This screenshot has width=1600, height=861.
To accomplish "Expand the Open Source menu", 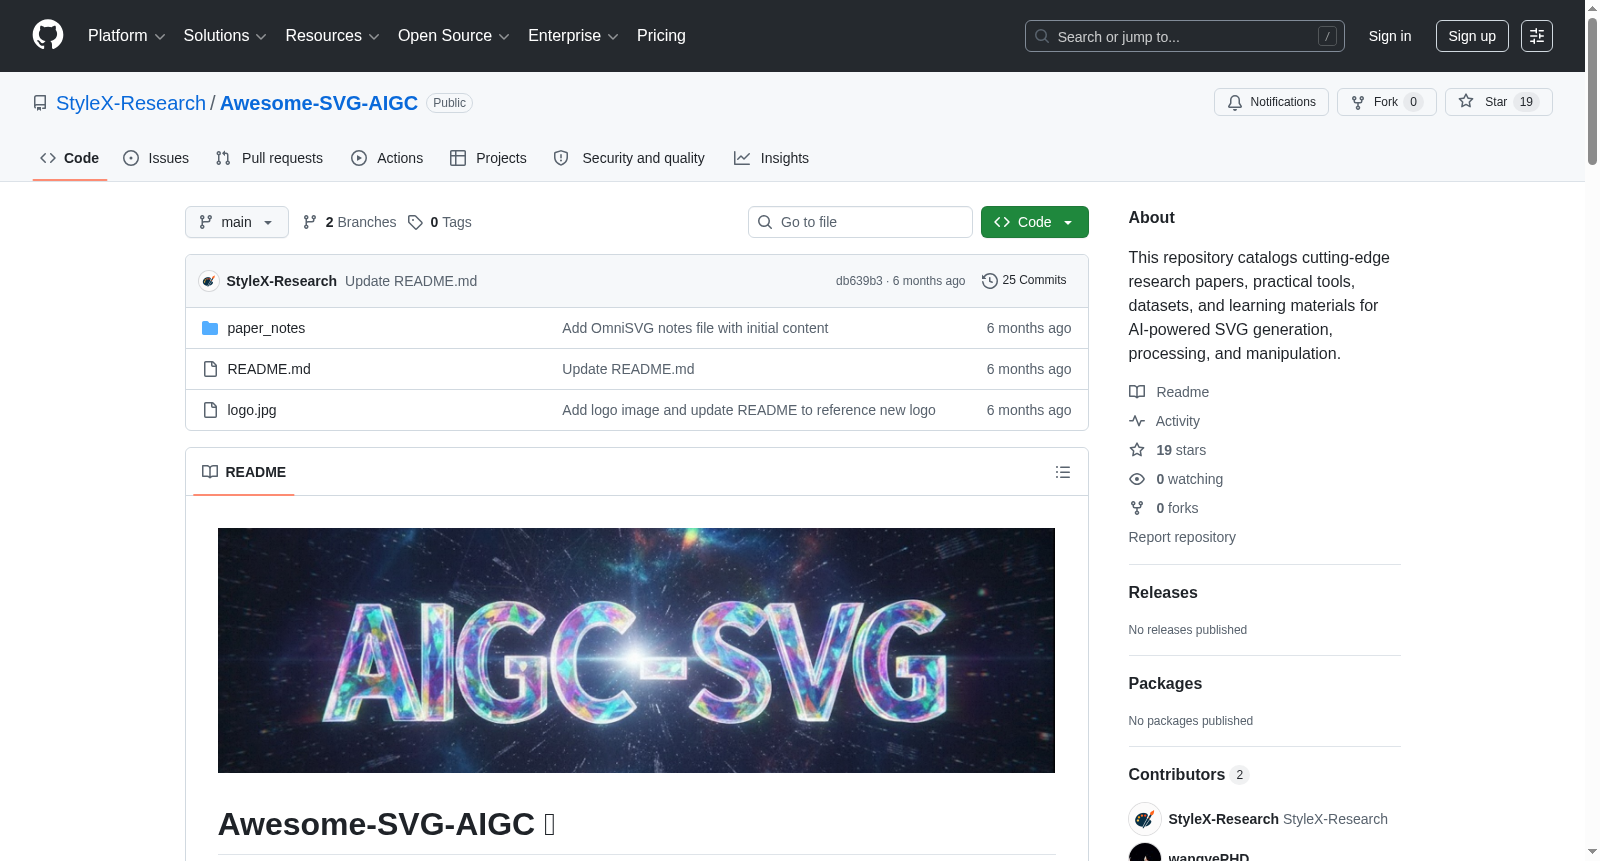I will tap(454, 36).
